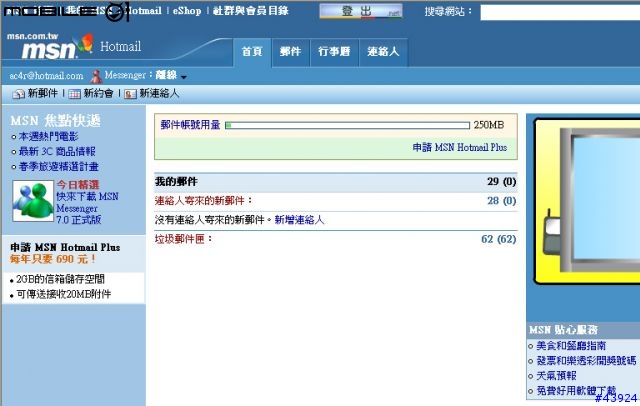Click 新郵件 to compose mail
640x406 pixels.
pos(42,93)
